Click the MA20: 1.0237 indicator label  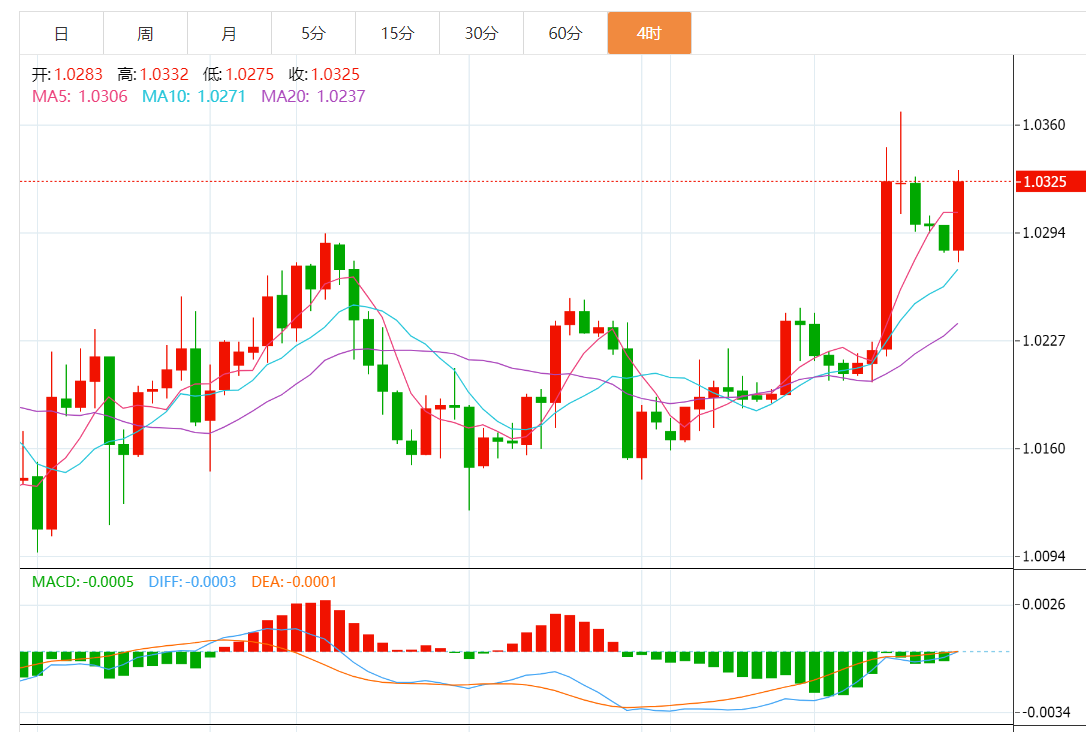pyautogui.click(x=313, y=96)
